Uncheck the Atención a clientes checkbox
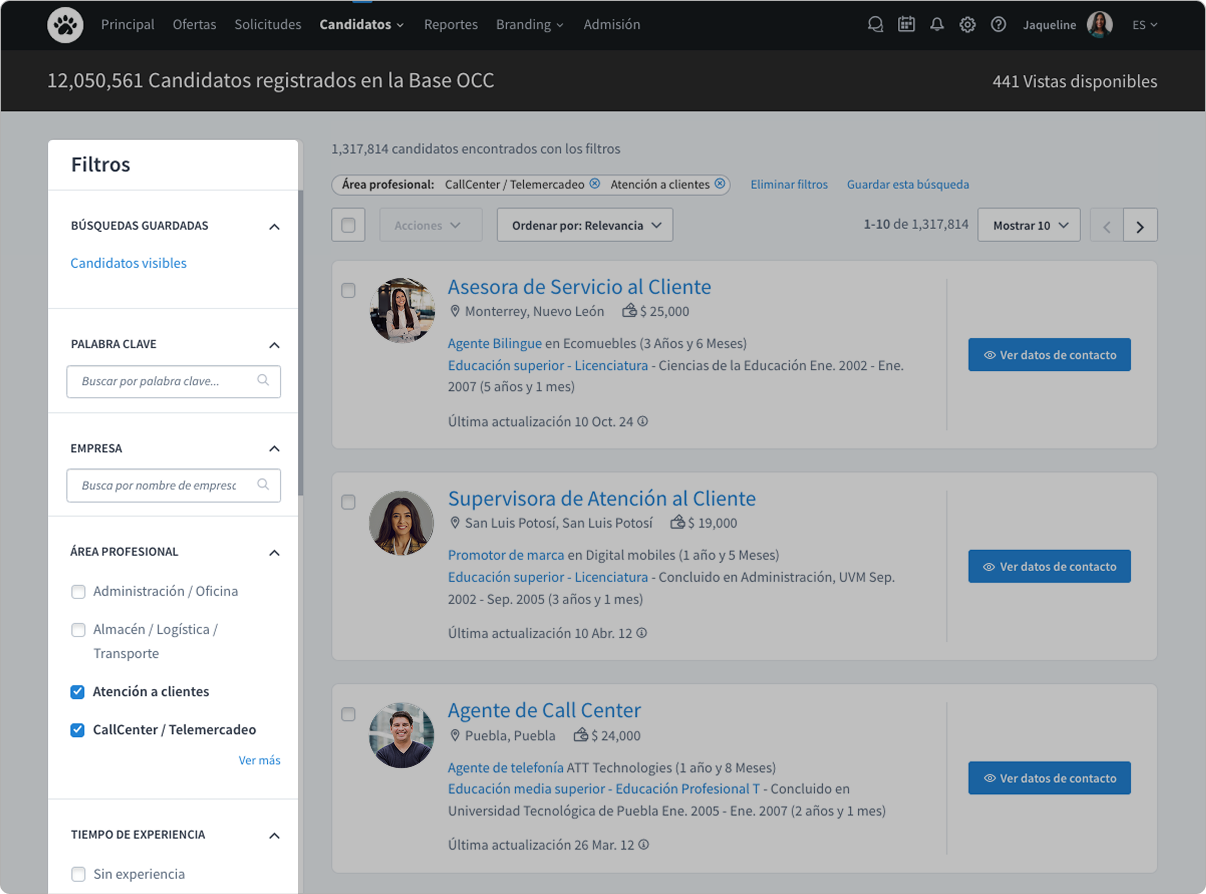This screenshot has height=894, width=1206. tap(78, 692)
